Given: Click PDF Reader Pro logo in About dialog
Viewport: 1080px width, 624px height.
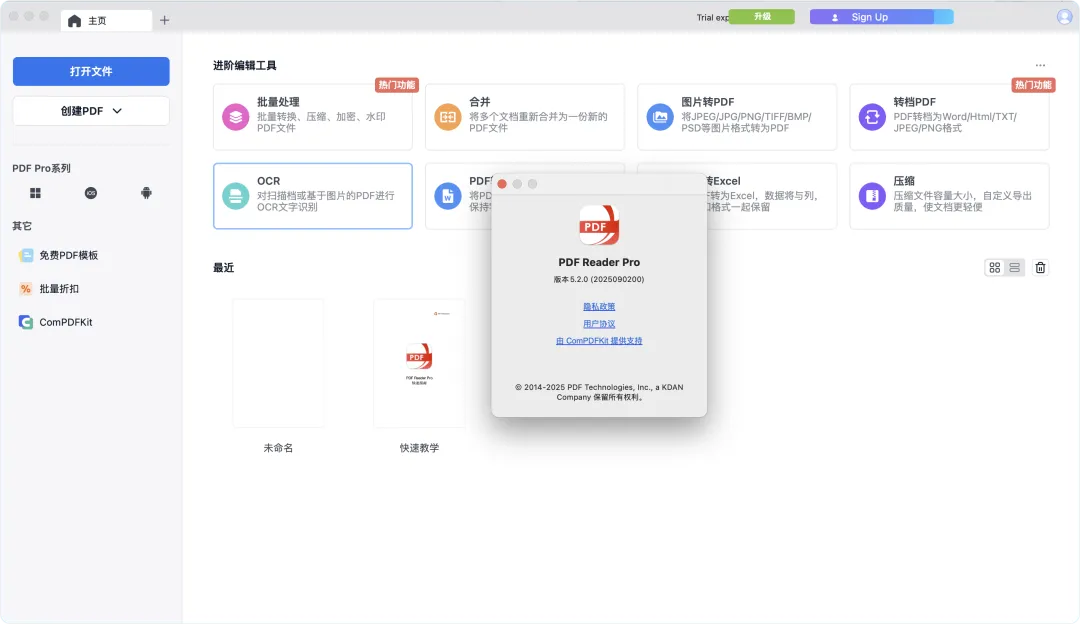Looking at the screenshot, I should 599,225.
